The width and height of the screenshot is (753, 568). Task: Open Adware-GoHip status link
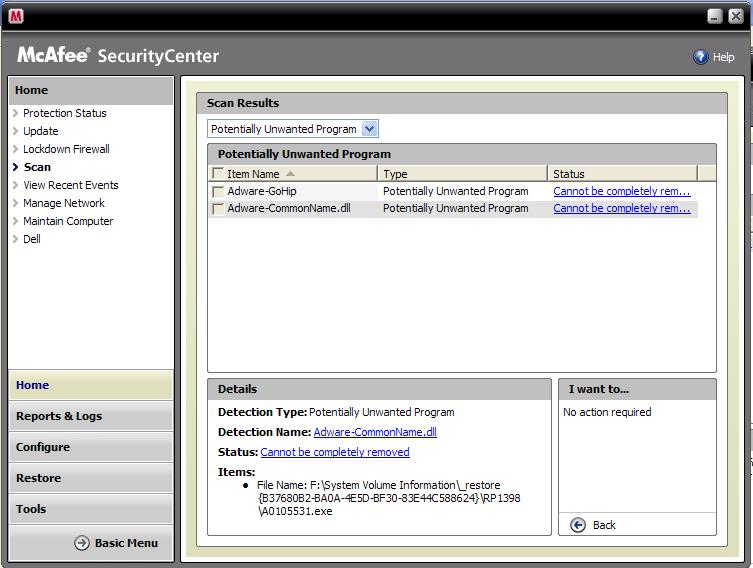[622, 191]
